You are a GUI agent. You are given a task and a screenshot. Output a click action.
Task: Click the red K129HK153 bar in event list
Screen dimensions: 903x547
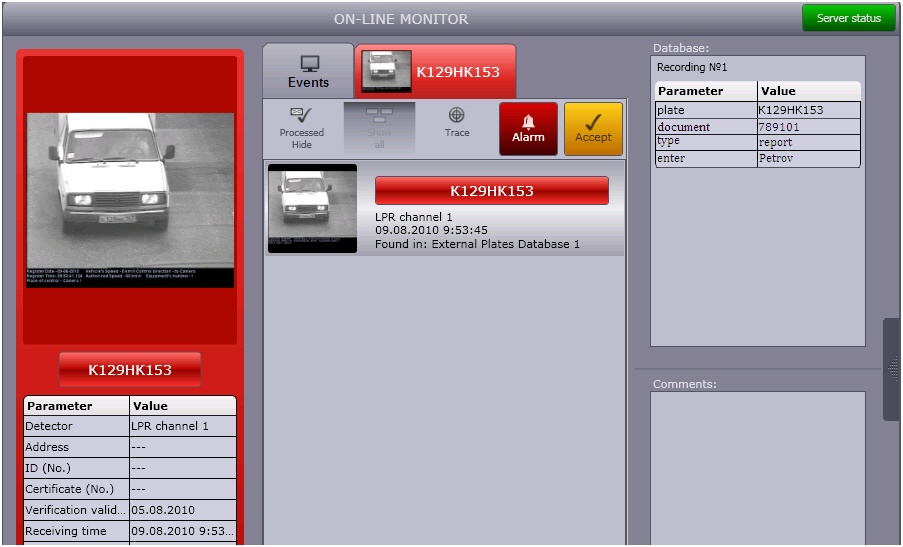491,191
